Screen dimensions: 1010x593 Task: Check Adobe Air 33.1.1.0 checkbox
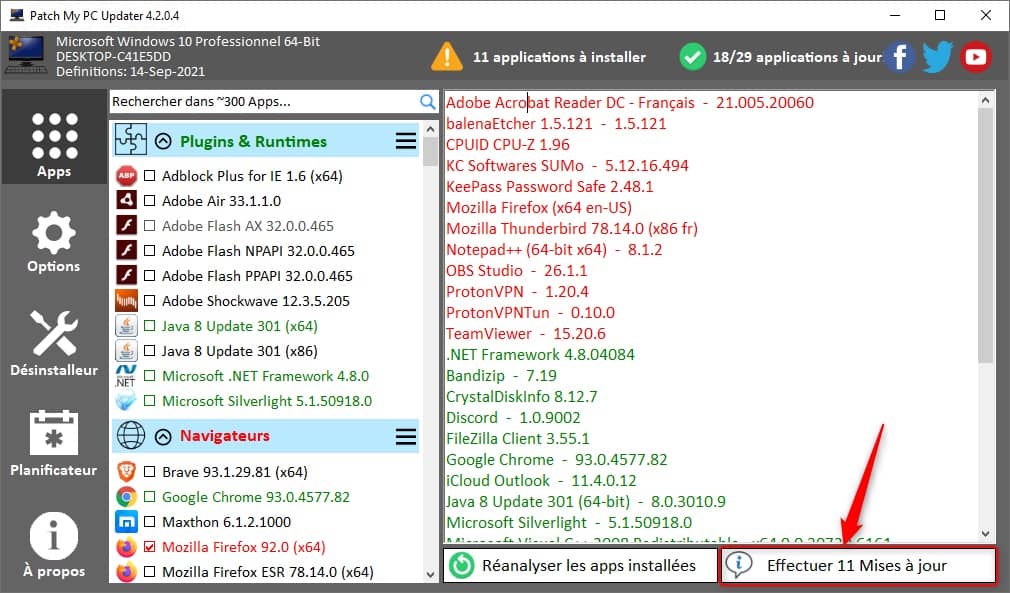pyautogui.click(x=149, y=201)
